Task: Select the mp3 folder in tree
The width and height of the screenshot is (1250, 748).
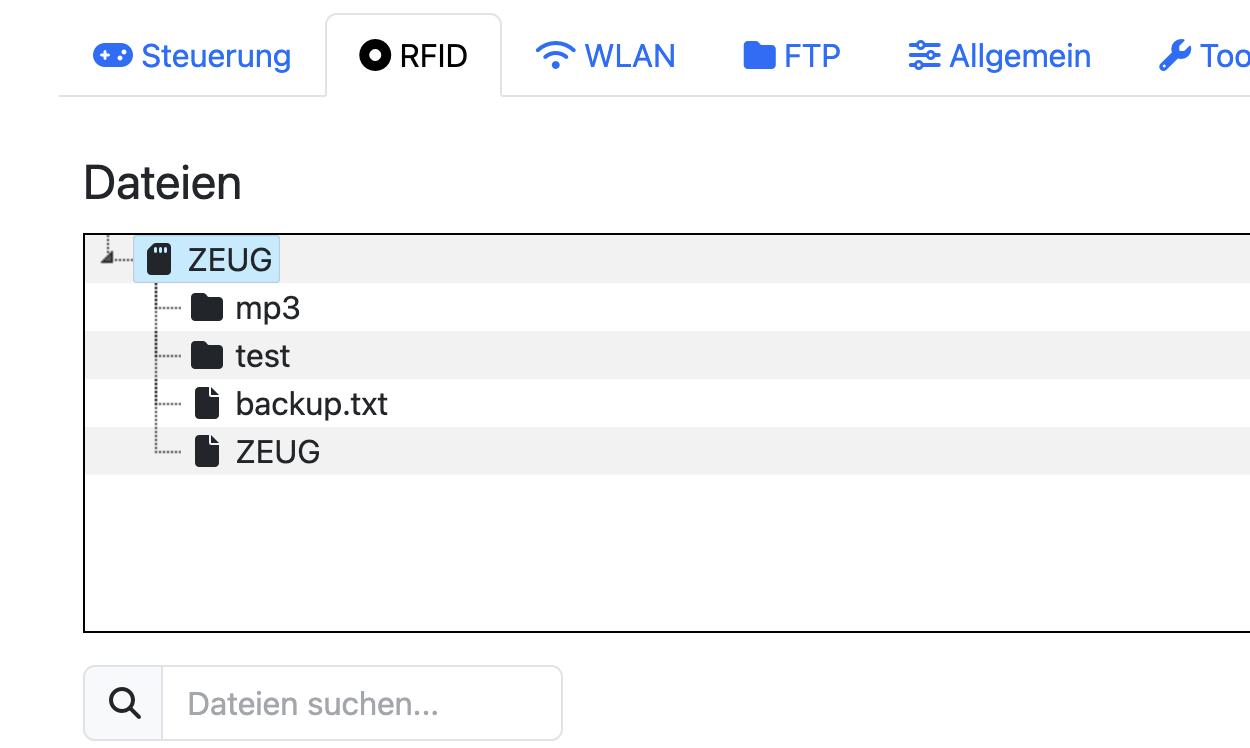Action: 267,308
